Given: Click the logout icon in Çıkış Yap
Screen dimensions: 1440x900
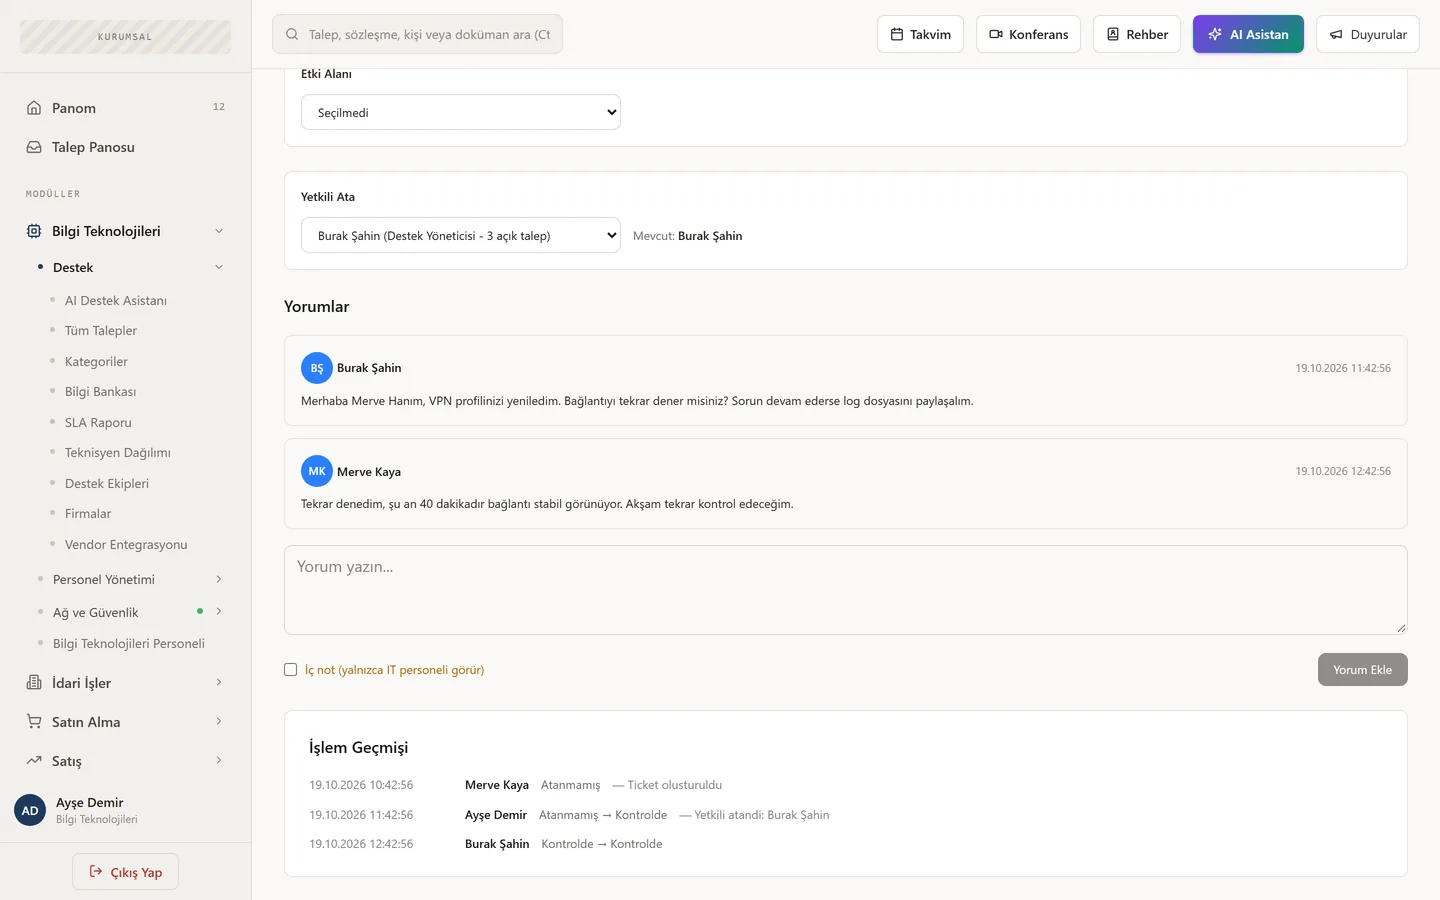Looking at the screenshot, I should pyautogui.click(x=96, y=872).
